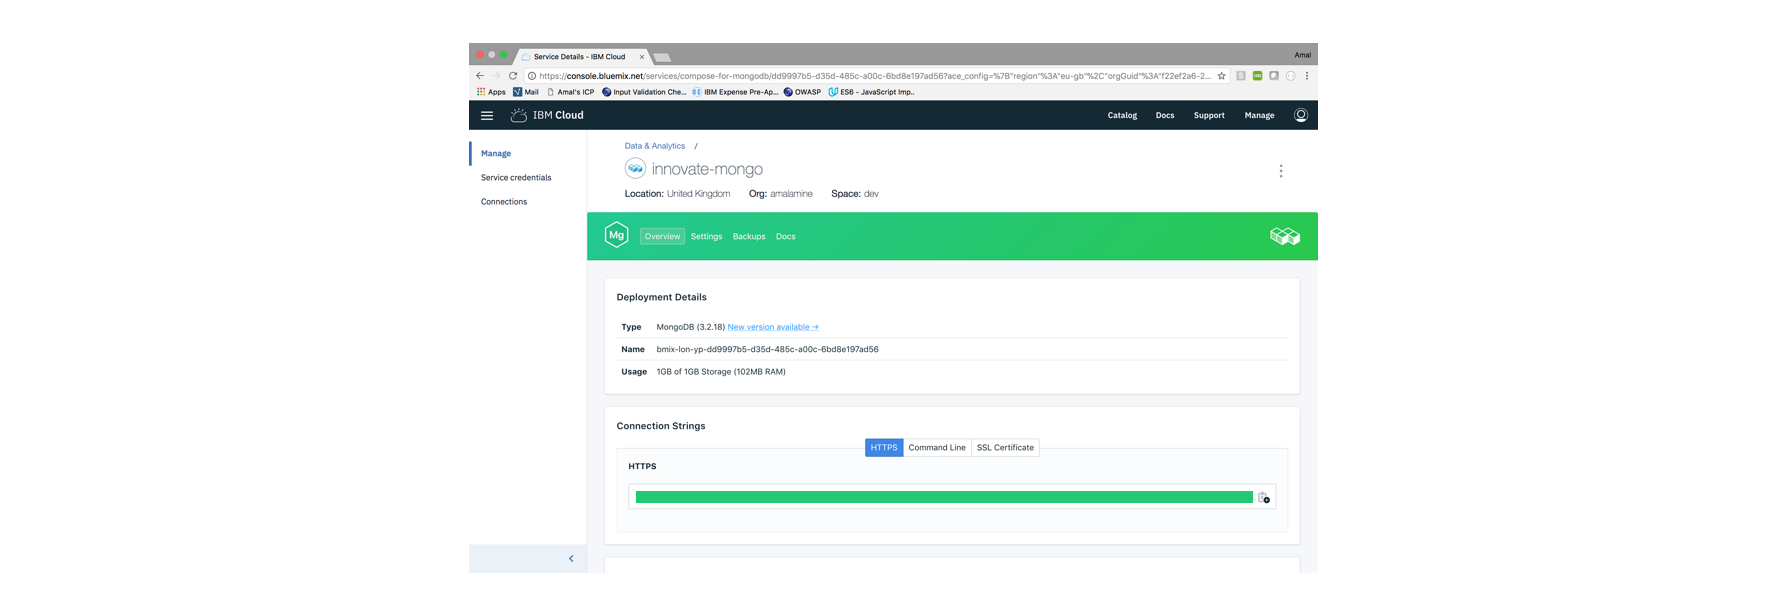Click the grey S browser extension icon
This screenshot has width=1789, height=616.
tap(1241, 75)
